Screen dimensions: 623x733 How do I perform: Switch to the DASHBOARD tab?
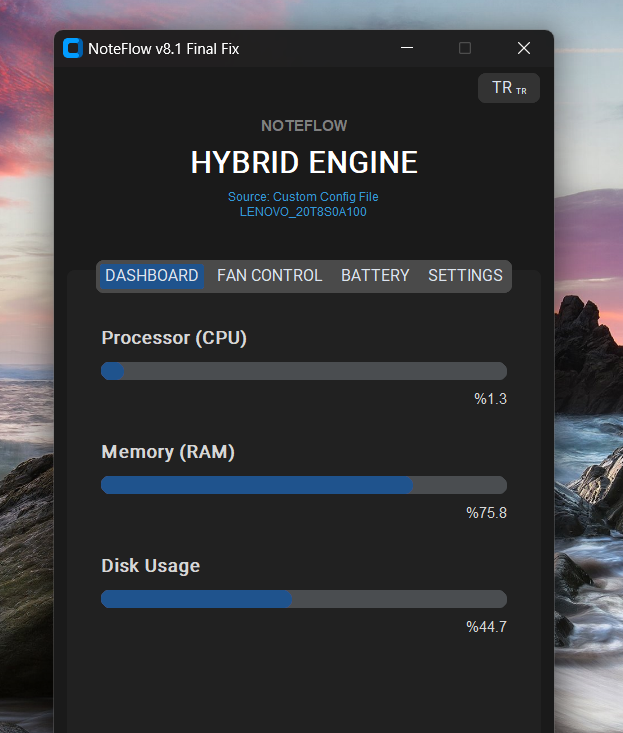(x=152, y=275)
